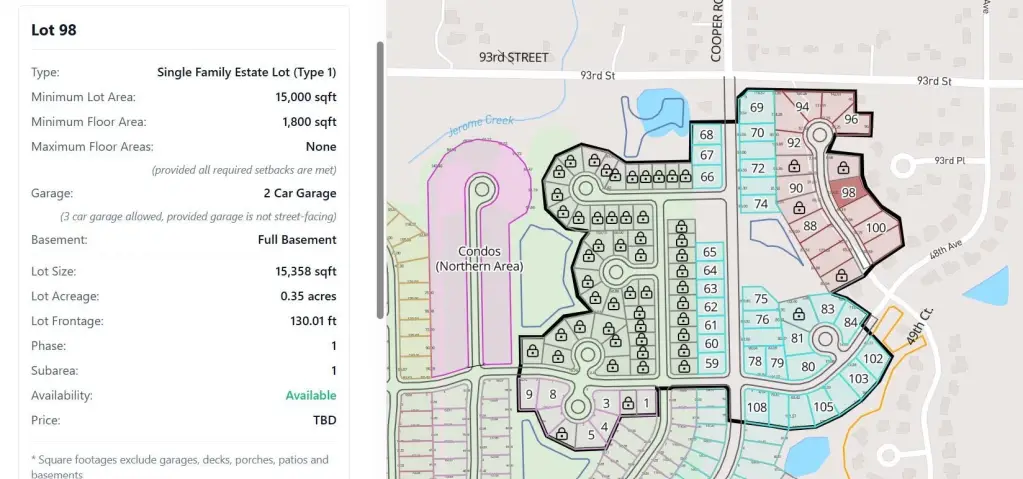Select the locked lot between lots 3 and 1
1023x479 pixels.
tap(628, 403)
